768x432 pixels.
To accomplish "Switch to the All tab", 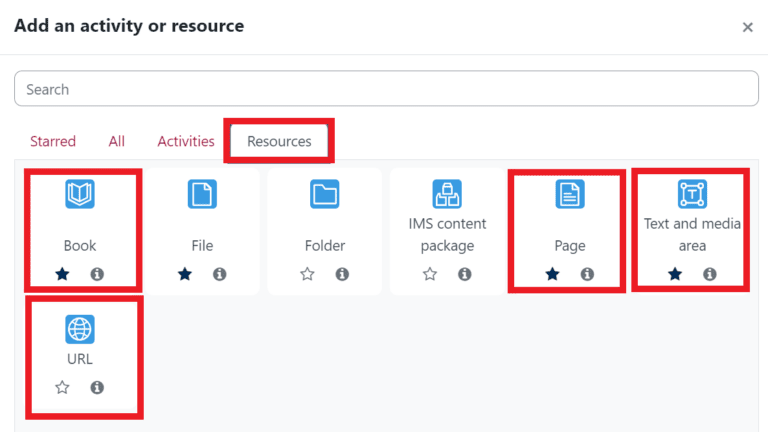I will click(117, 141).
